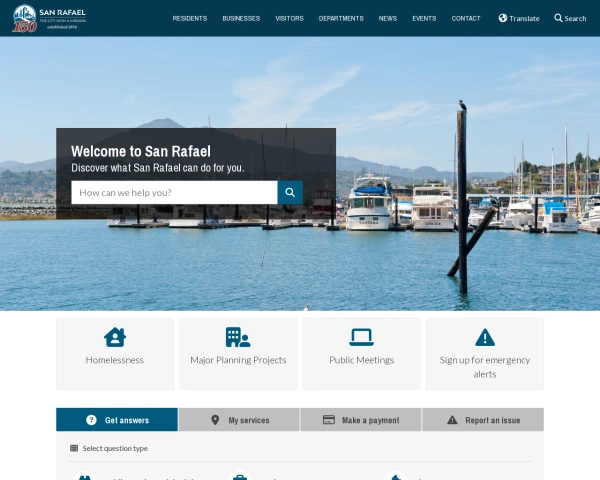
Task: Open the Visitors menu item
Action: tap(289, 18)
